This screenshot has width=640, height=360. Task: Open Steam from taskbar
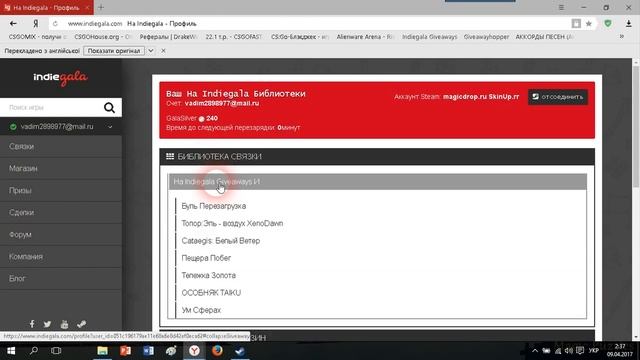point(240,351)
